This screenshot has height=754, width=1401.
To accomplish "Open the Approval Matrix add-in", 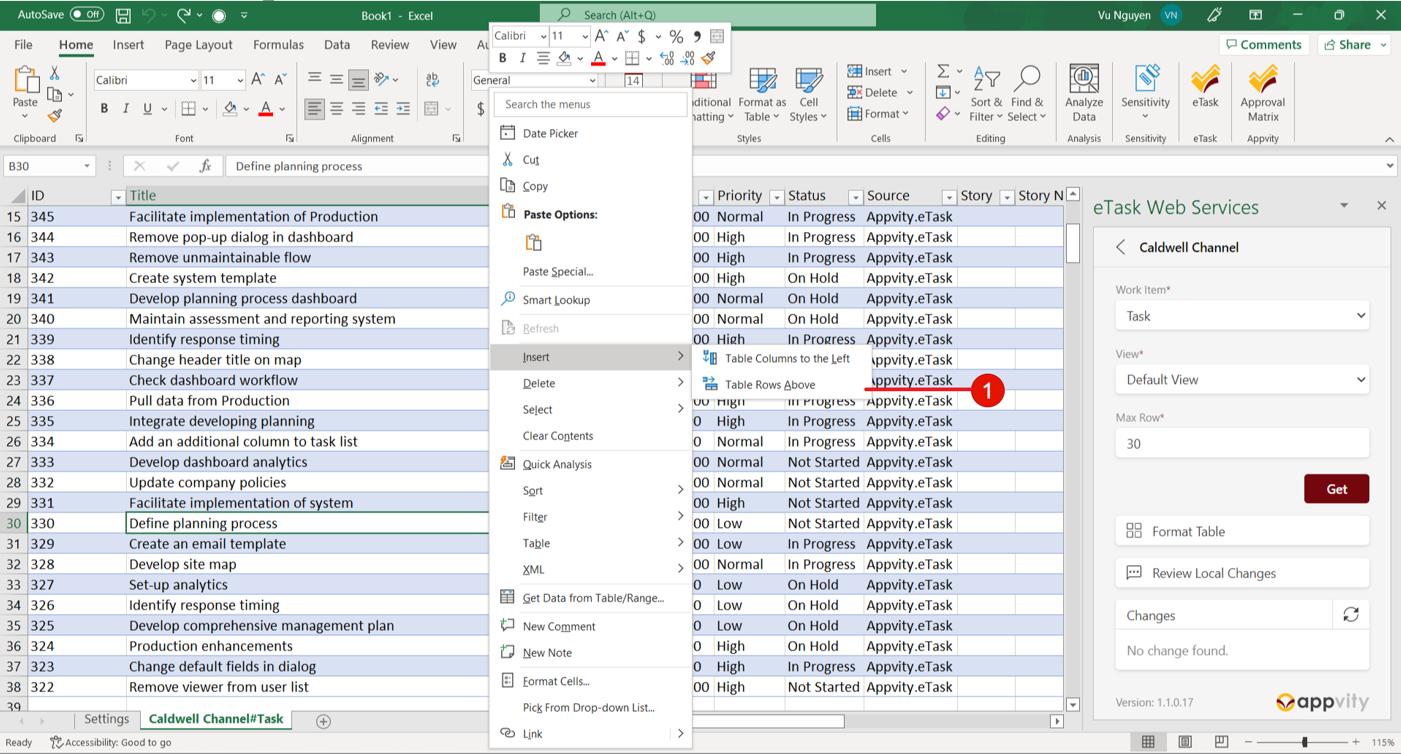I will [x=1262, y=92].
